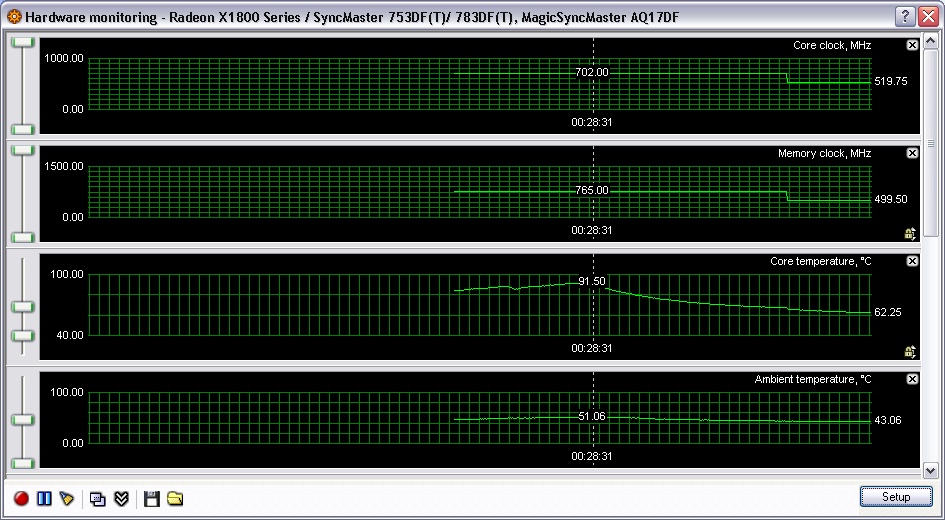Click the 91.50 value on Core temperature graph

click(592, 281)
